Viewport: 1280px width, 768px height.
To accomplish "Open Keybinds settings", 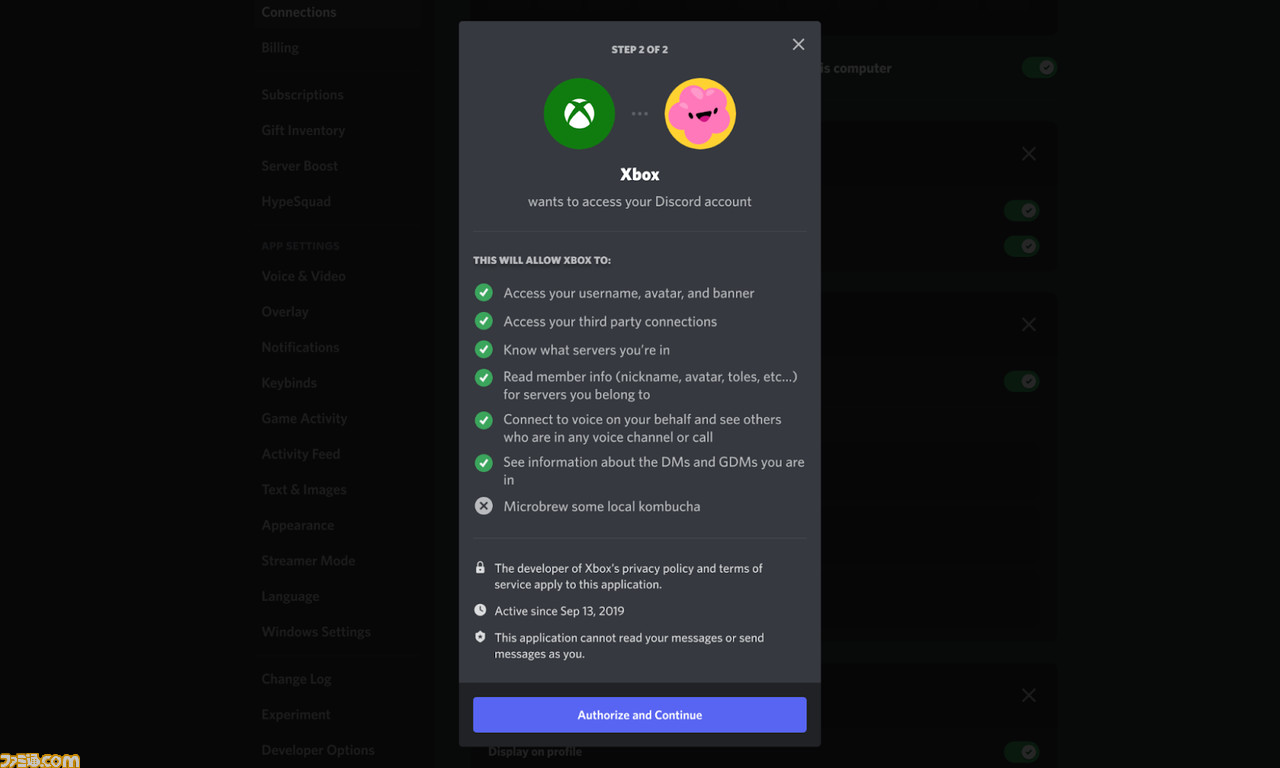I will click(x=289, y=383).
